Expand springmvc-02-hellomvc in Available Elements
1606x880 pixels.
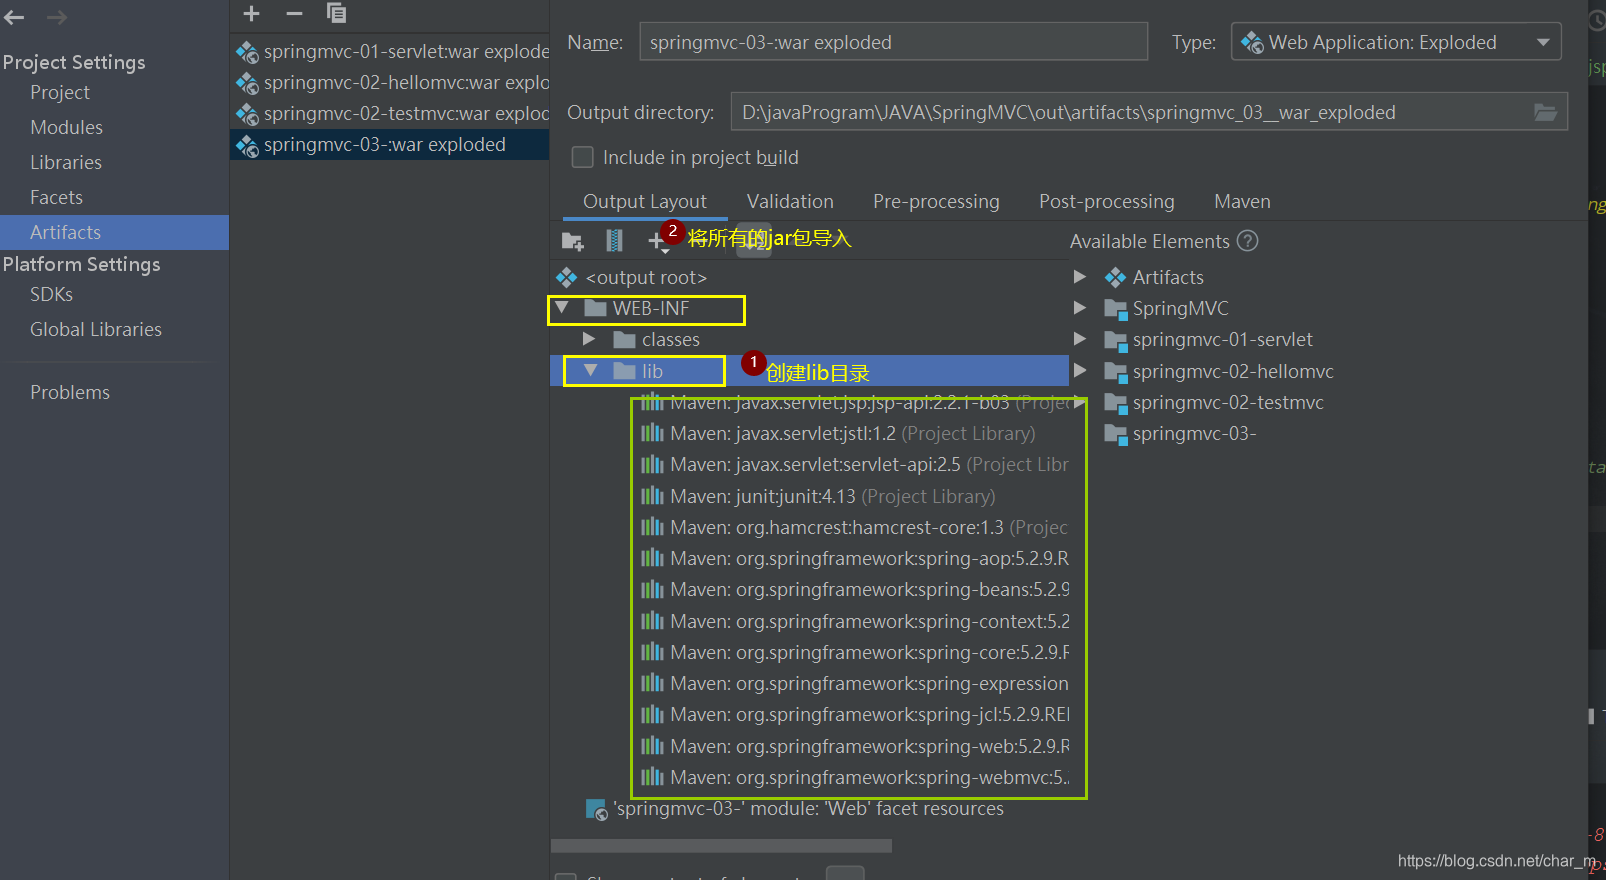(1080, 371)
